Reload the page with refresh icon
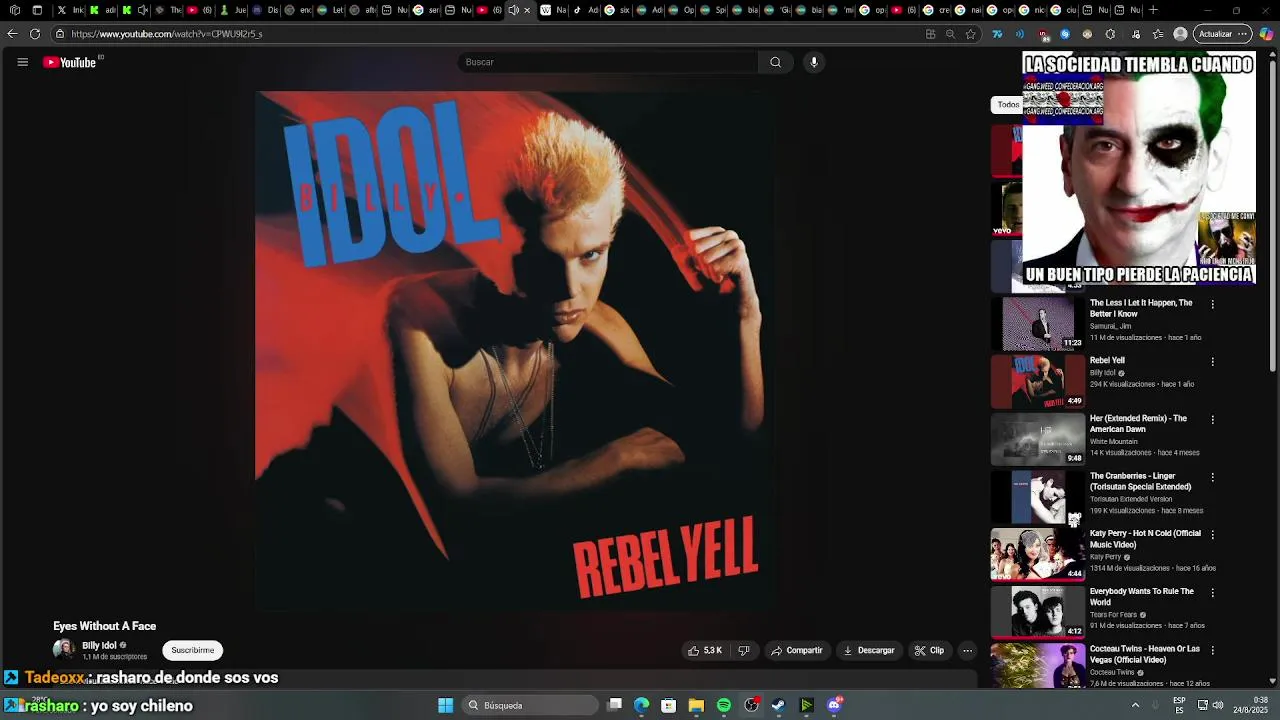1280x720 pixels. [35, 34]
